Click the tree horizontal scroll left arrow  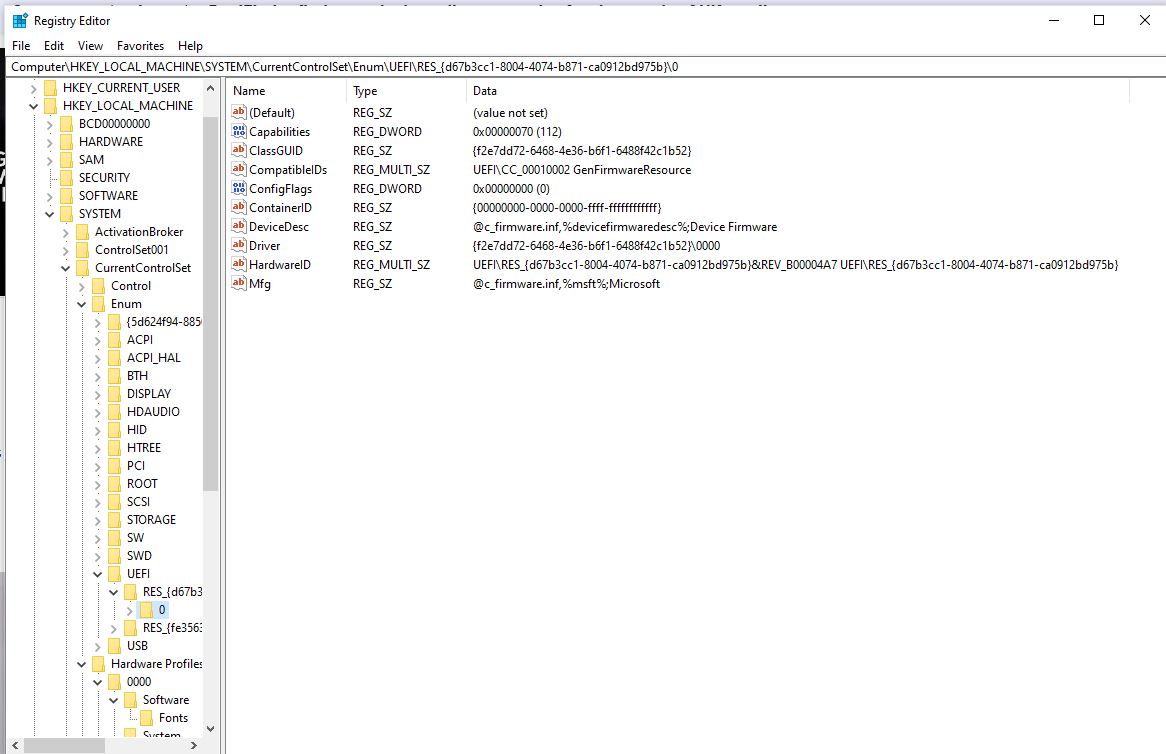[x=16, y=745]
